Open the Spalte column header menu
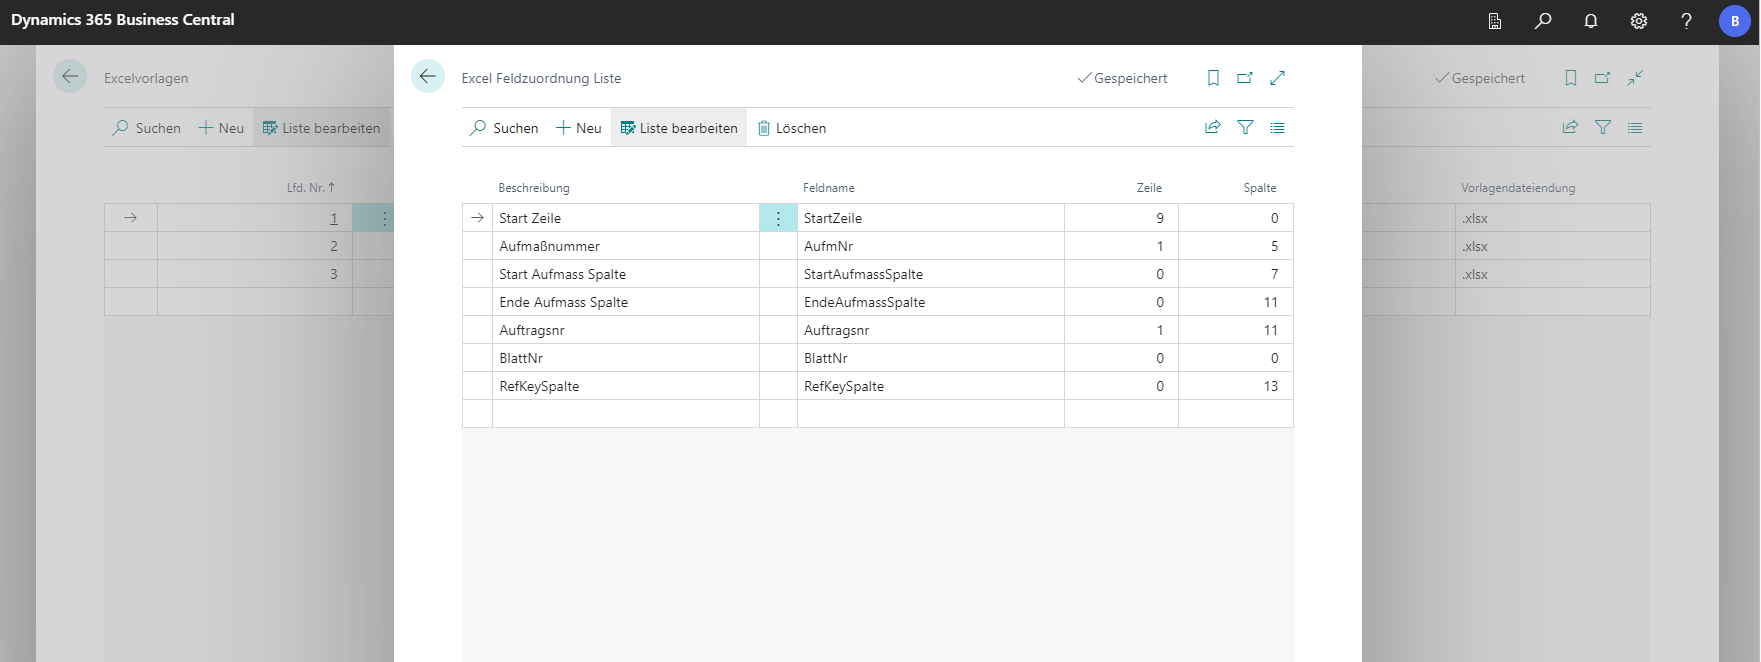The image size is (1761, 662). pyautogui.click(x=1259, y=188)
